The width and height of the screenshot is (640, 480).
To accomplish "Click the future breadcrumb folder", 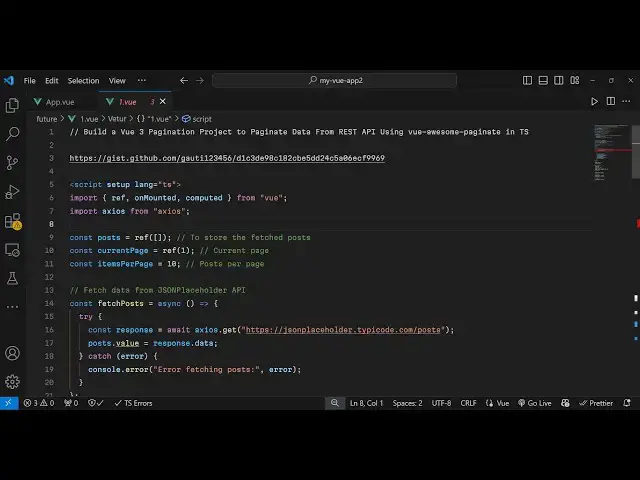I will [47, 119].
